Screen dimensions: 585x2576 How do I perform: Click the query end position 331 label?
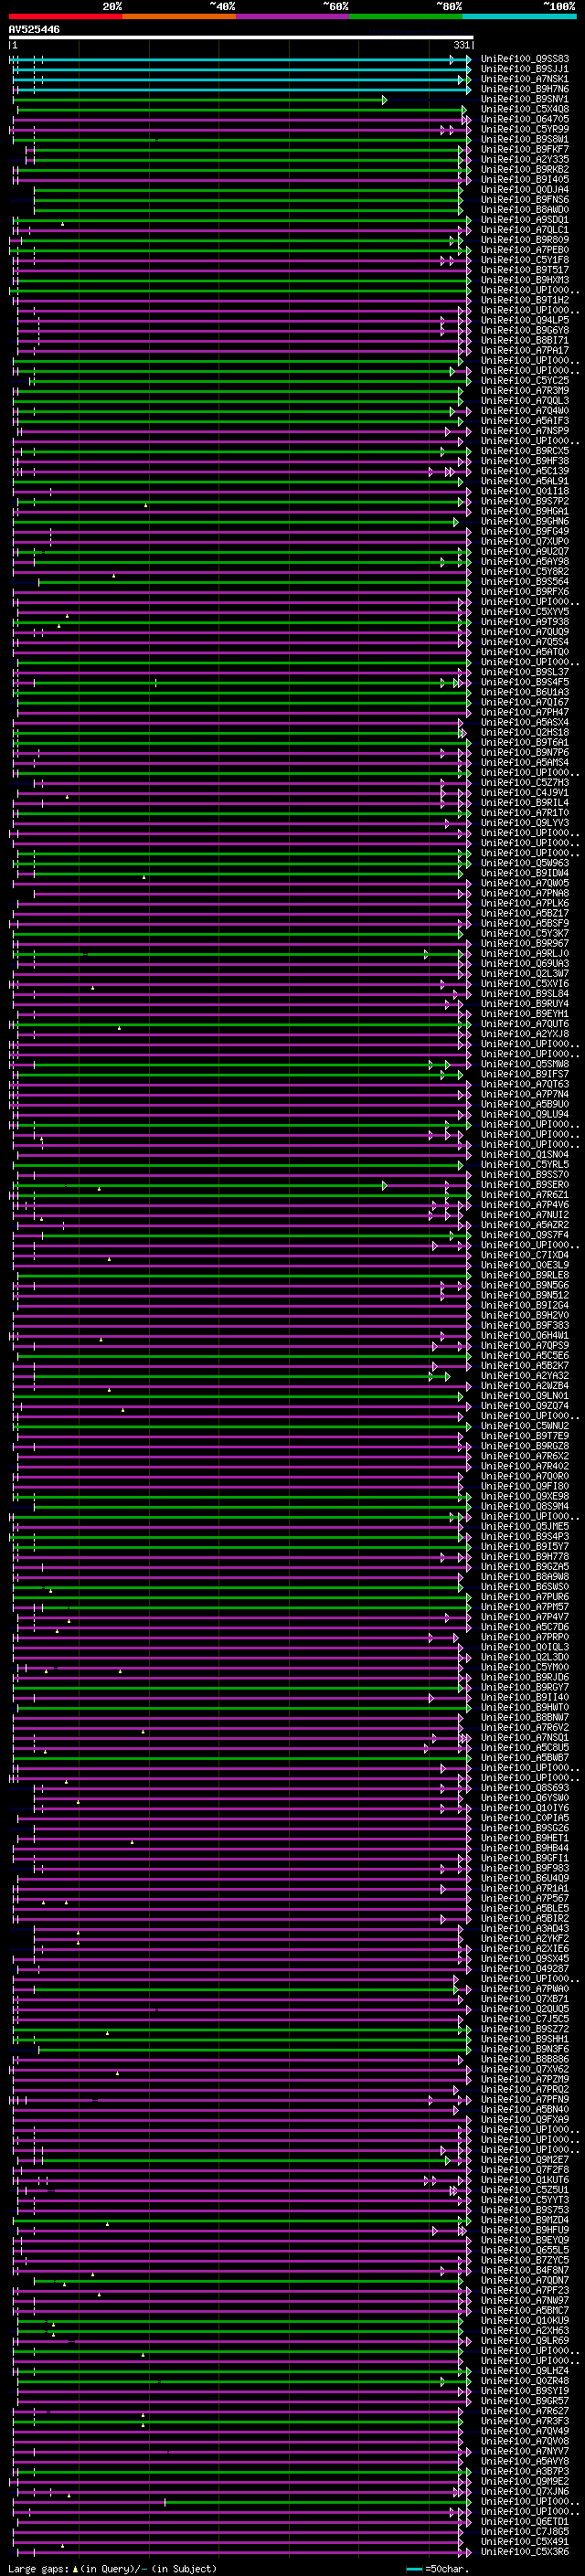point(461,45)
